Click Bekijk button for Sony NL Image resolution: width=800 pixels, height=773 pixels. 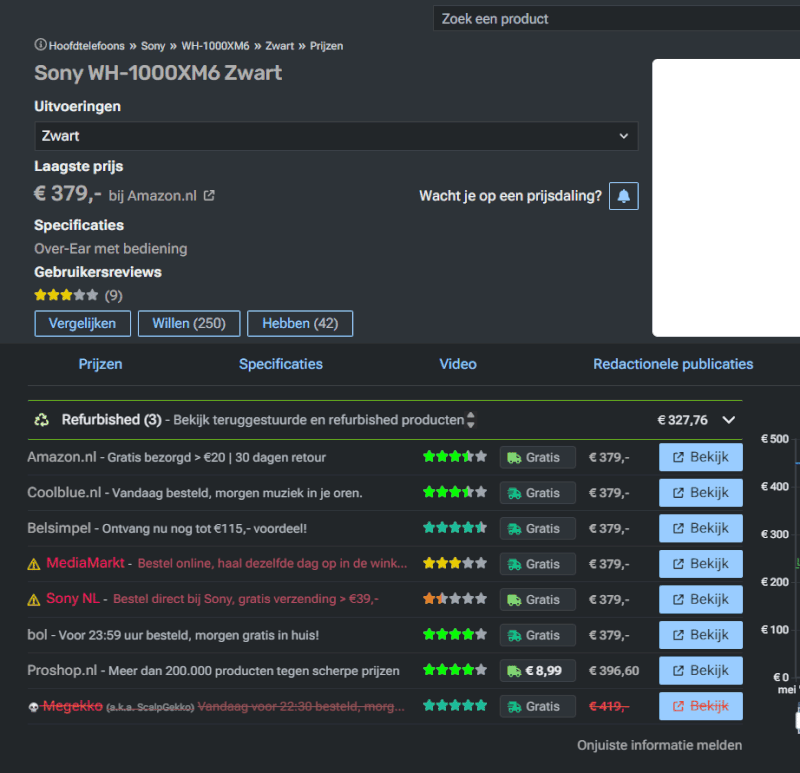[x=701, y=600]
